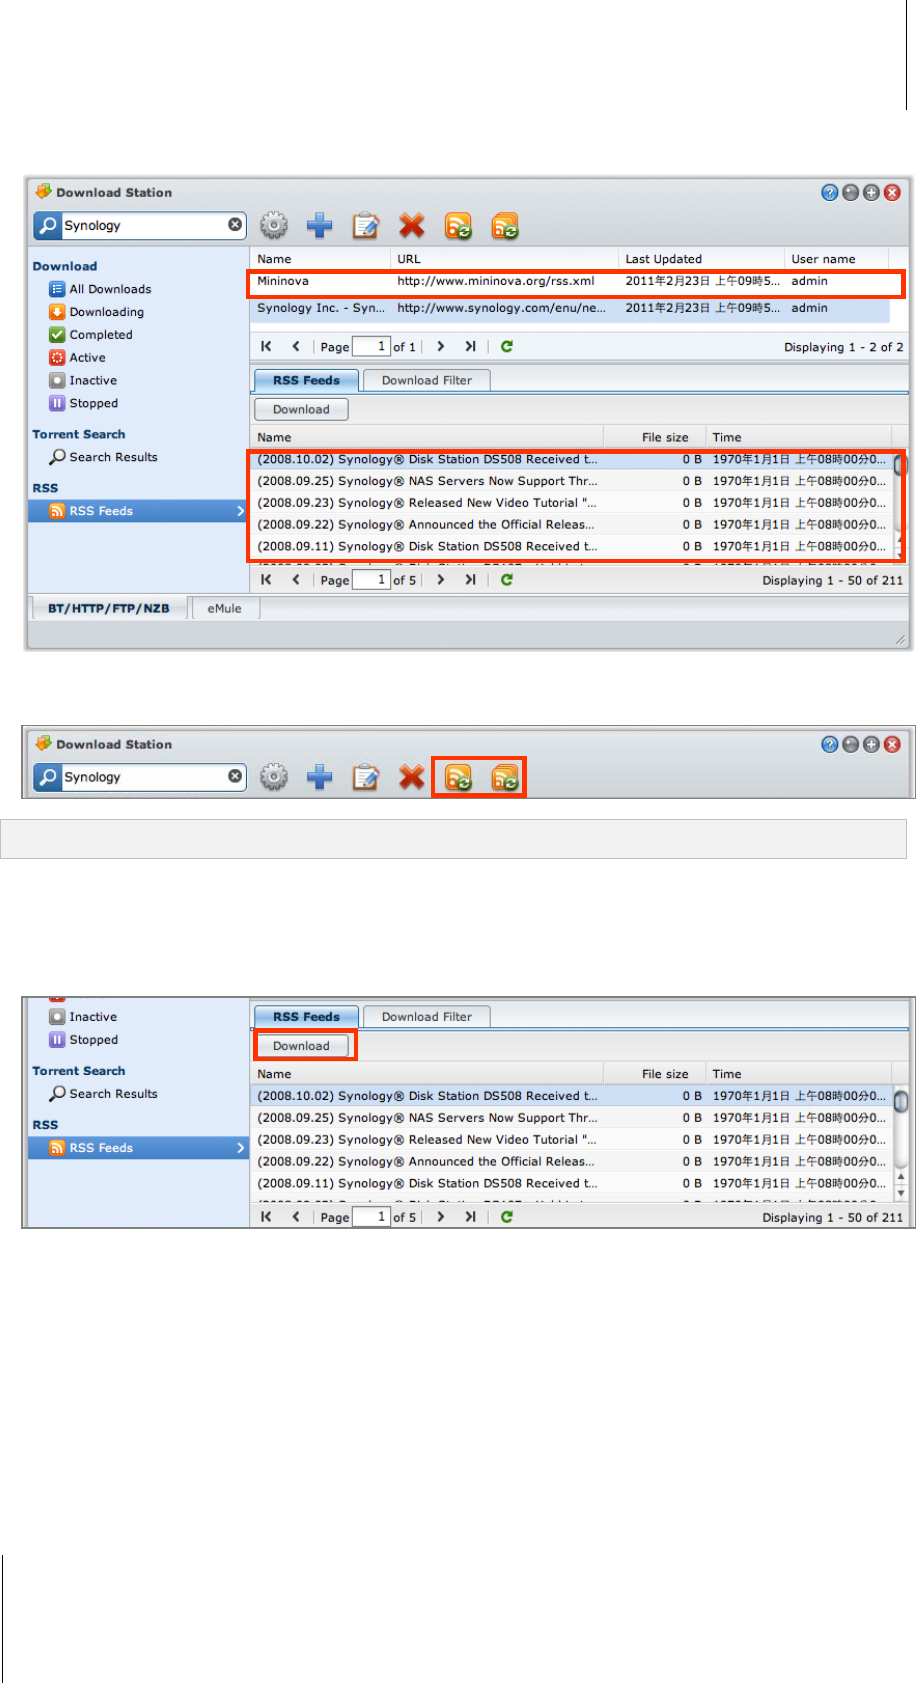
Task: Click the Edit notepad icon in top screenshot toolbar
Action: (x=366, y=226)
